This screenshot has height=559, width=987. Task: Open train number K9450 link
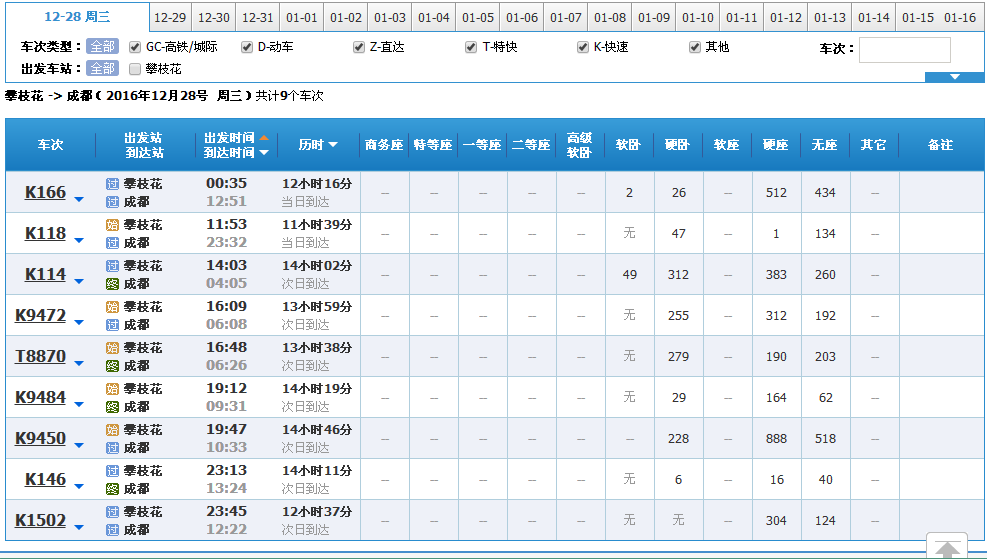(40, 438)
